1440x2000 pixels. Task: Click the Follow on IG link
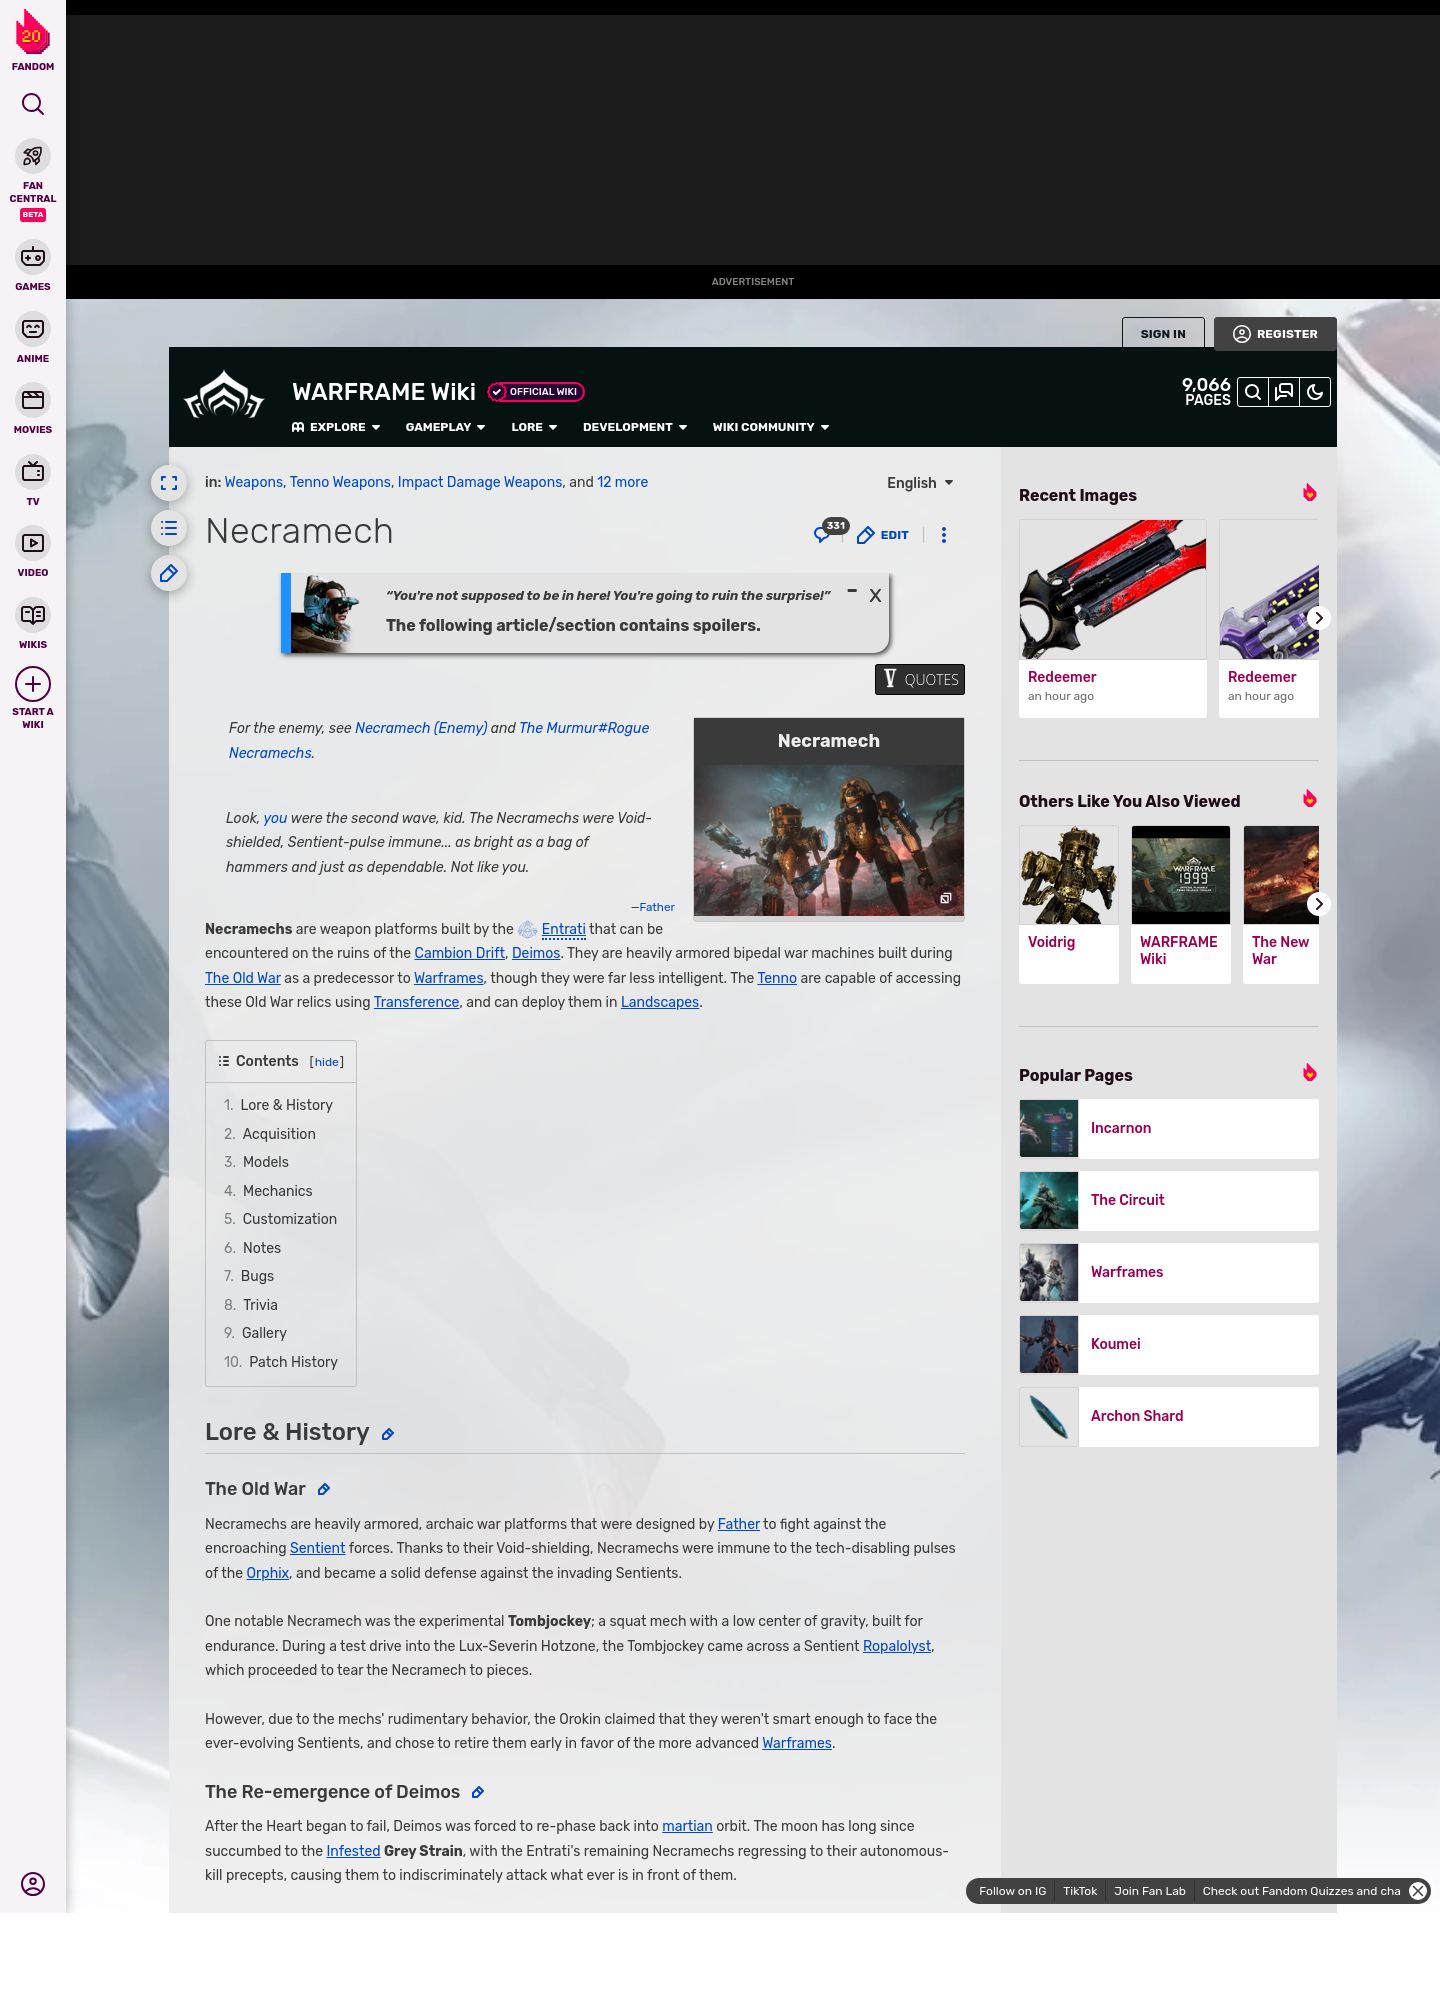pos(1012,1891)
